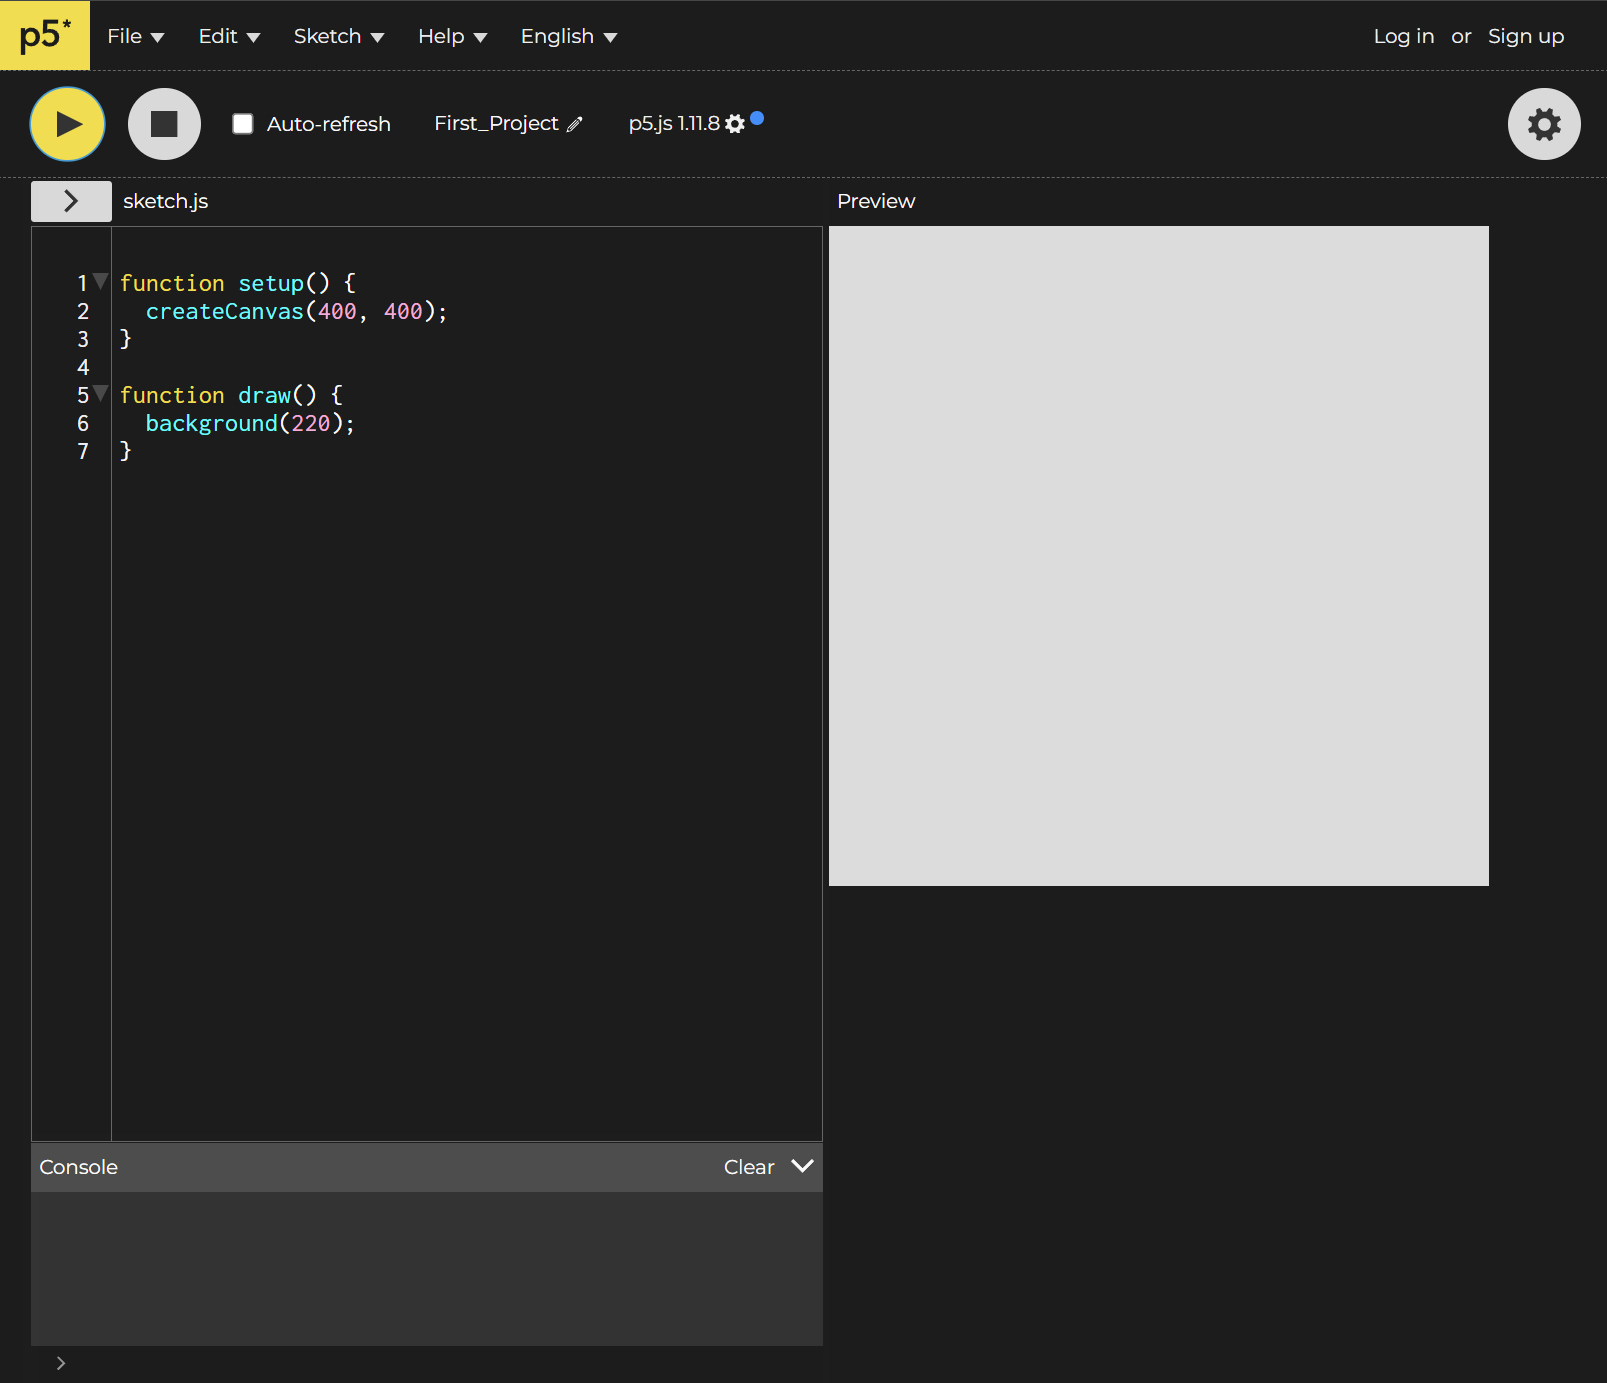Collapse the console with chevron
Viewport: 1607px width, 1383px height.
coord(802,1166)
